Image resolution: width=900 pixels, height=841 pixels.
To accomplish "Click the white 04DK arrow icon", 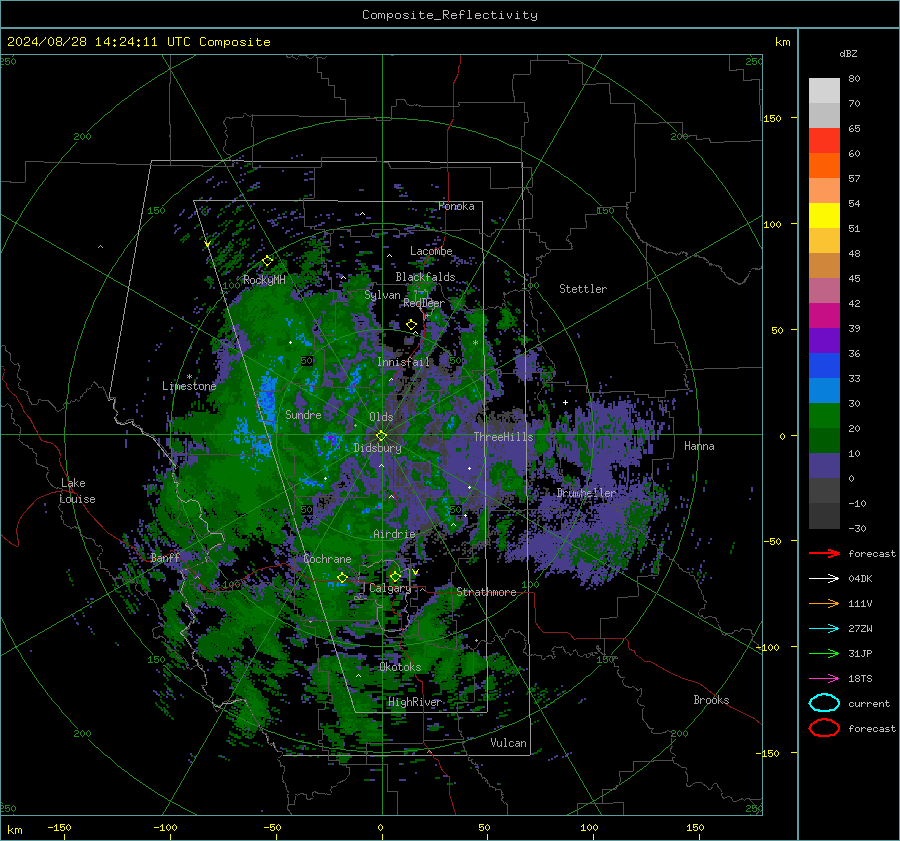I will tap(824, 579).
